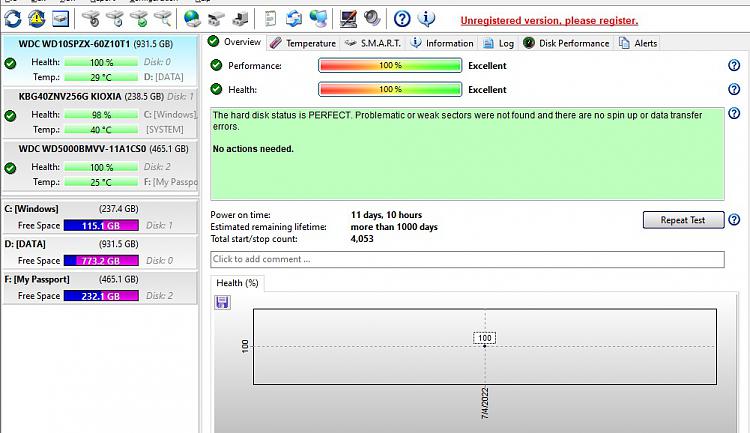Click KIOXIA disk health 98 % bar
The height and width of the screenshot is (433, 750).
[x=101, y=115]
